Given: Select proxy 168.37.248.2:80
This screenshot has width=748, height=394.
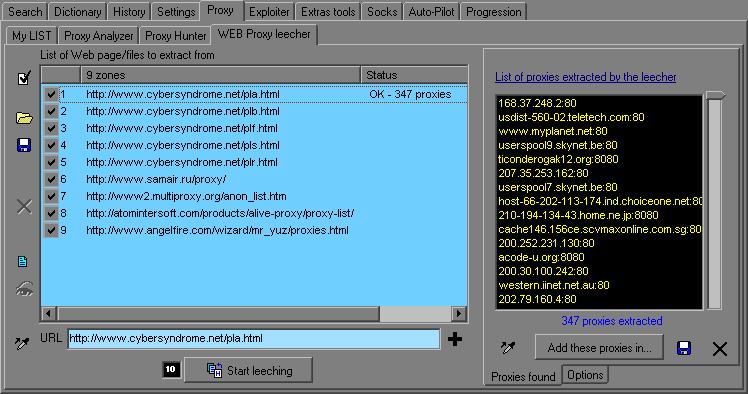Looking at the screenshot, I should 537,103.
